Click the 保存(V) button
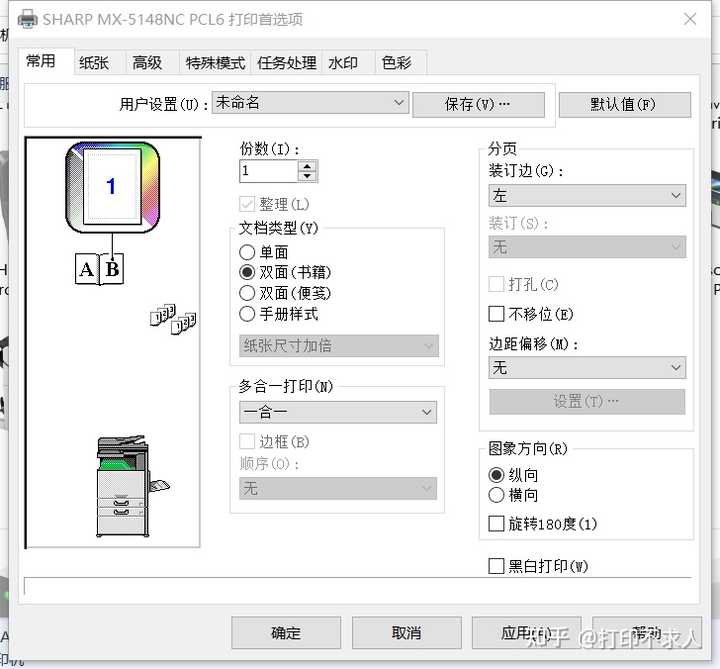720x669 pixels. pos(478,105)
